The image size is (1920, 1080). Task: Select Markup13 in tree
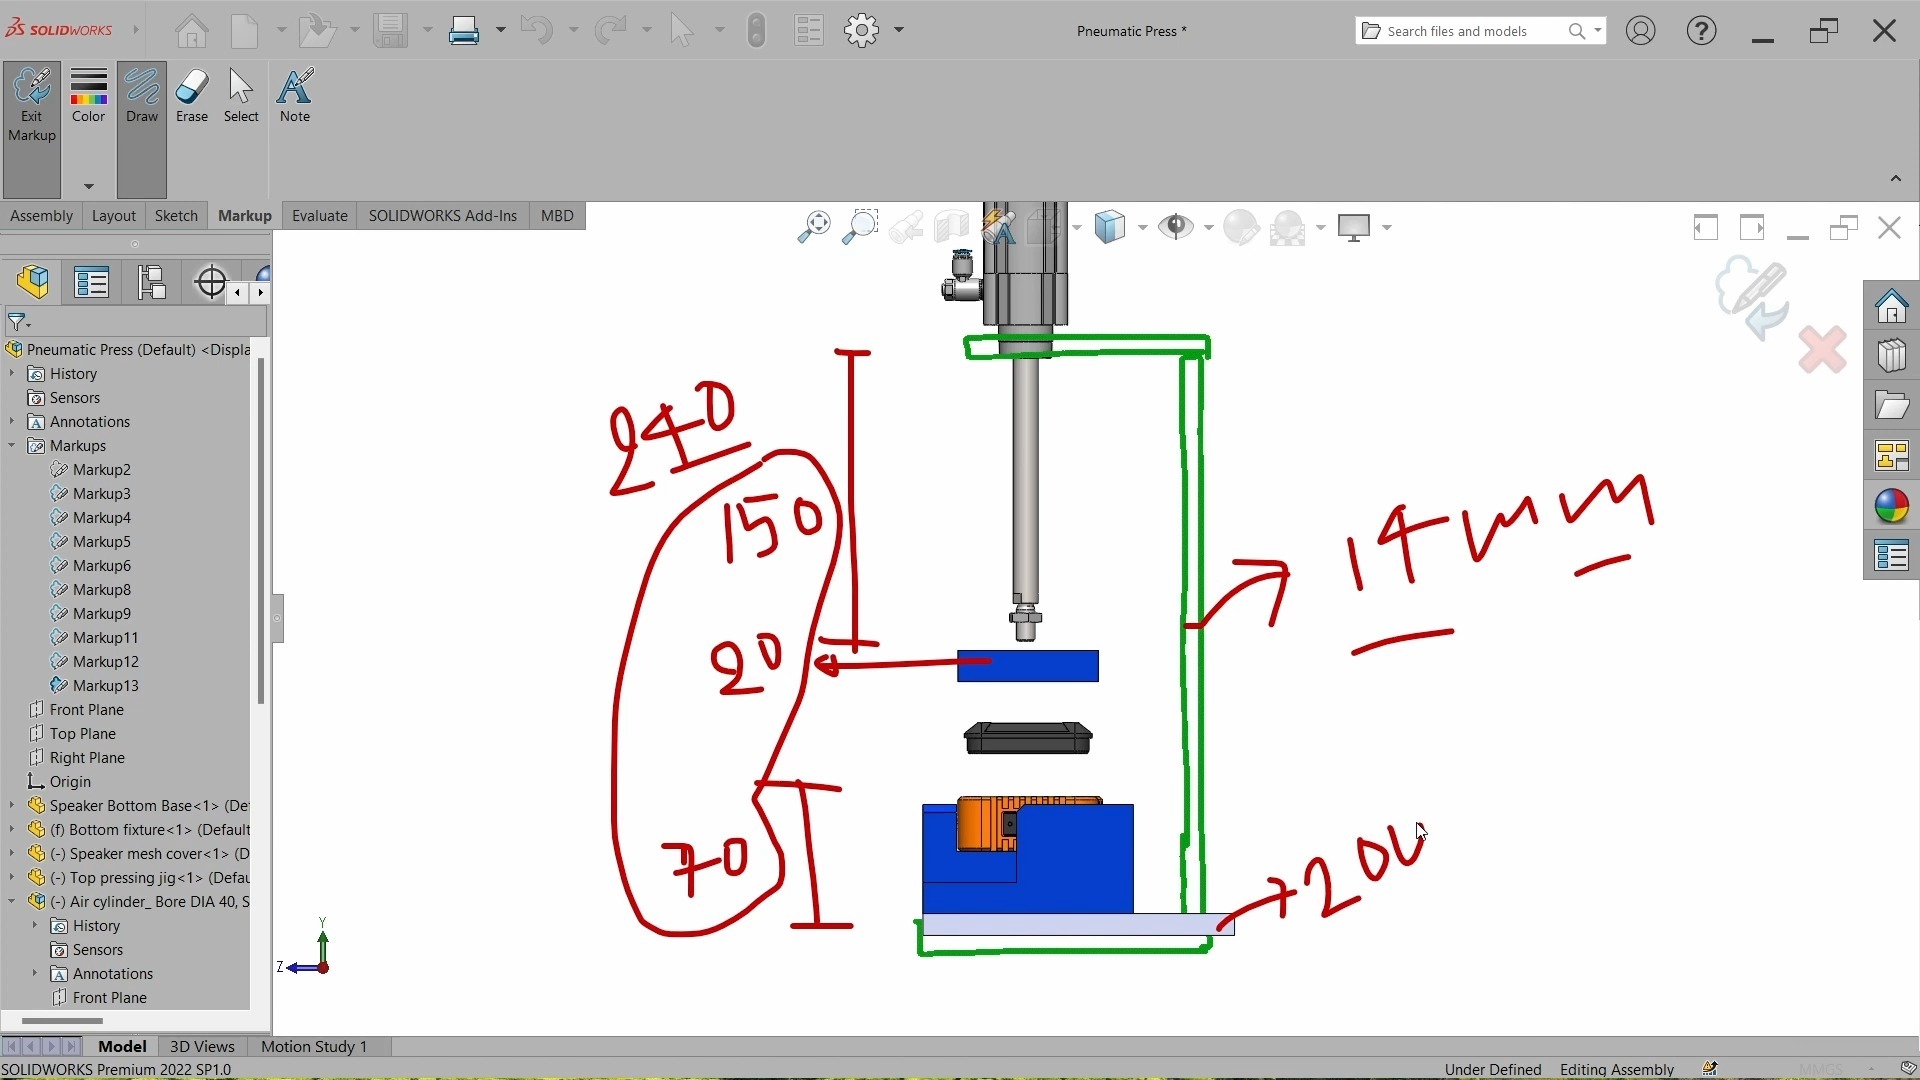click(x=105, y=686)
